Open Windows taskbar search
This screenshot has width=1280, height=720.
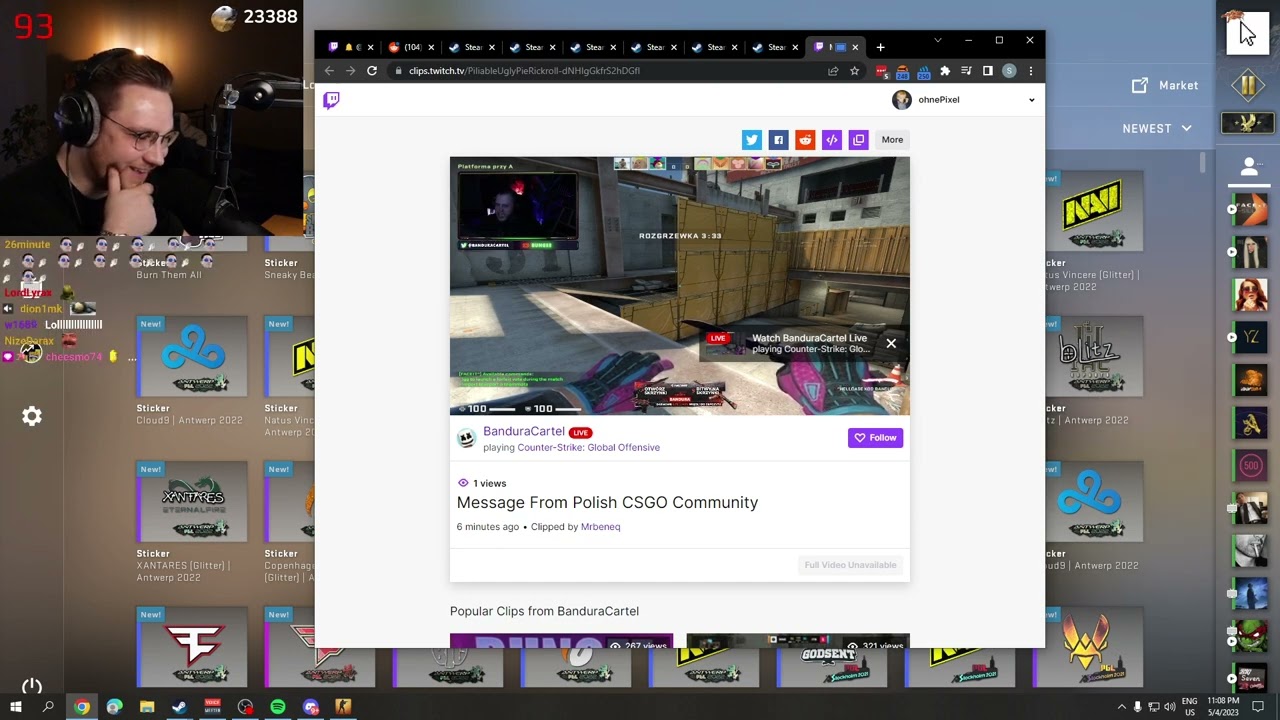[x=48, y=707]
